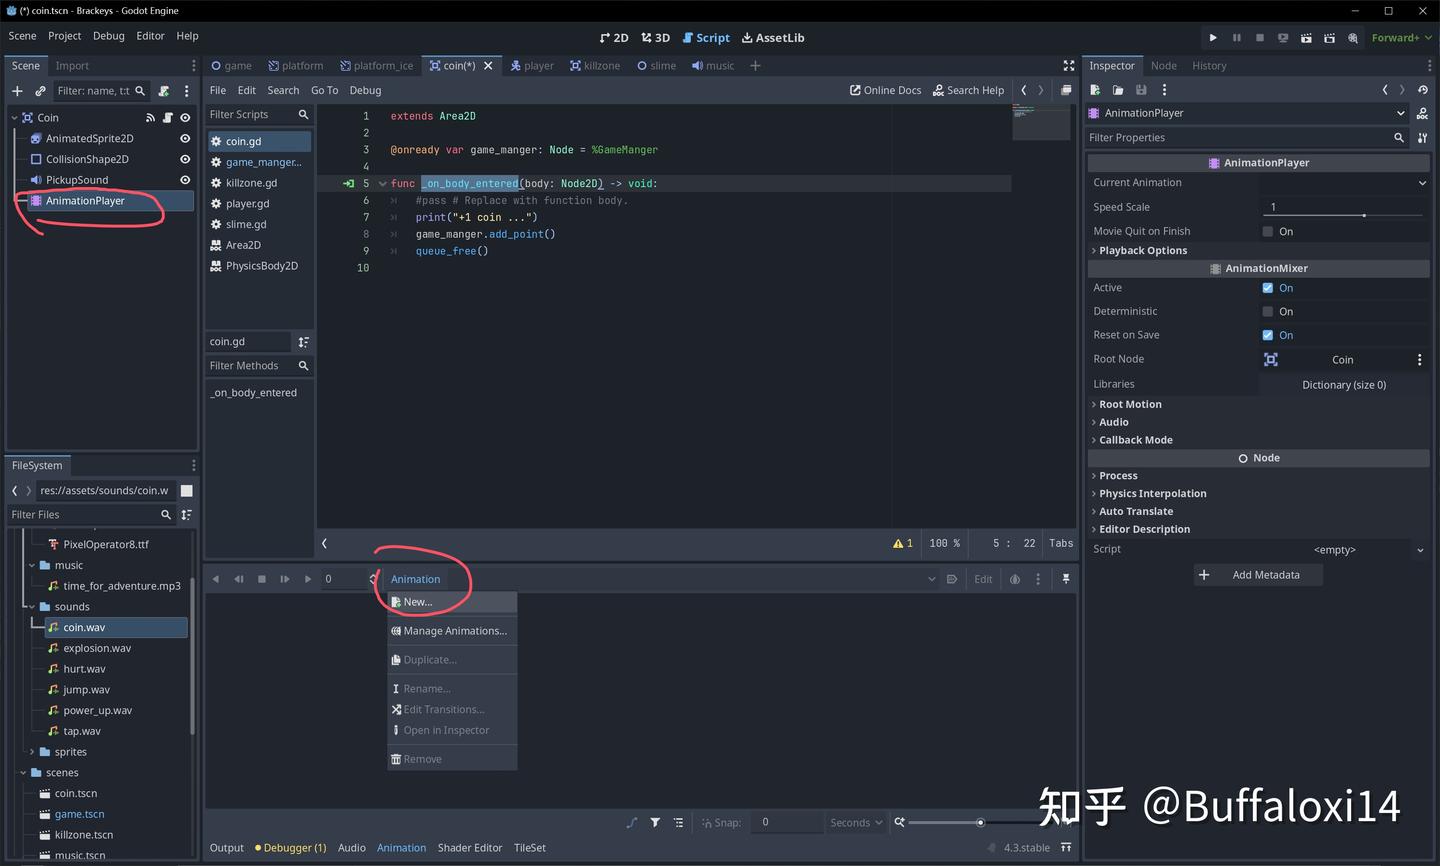Open Manage Animations dialog

[453, 630]
